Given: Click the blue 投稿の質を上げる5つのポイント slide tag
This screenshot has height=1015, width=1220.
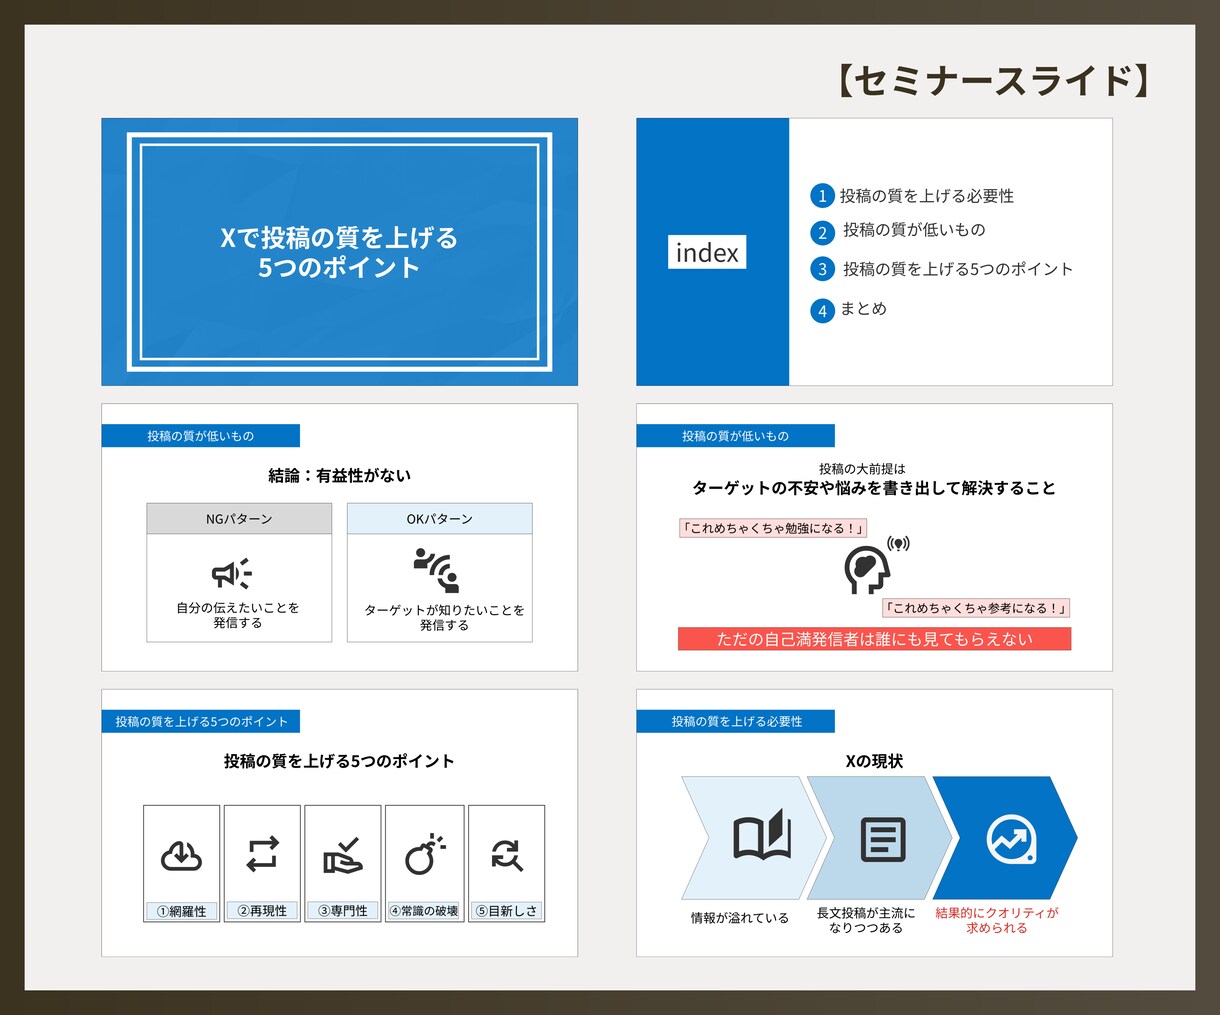Looking at the screenshot, I should (200, 721).
